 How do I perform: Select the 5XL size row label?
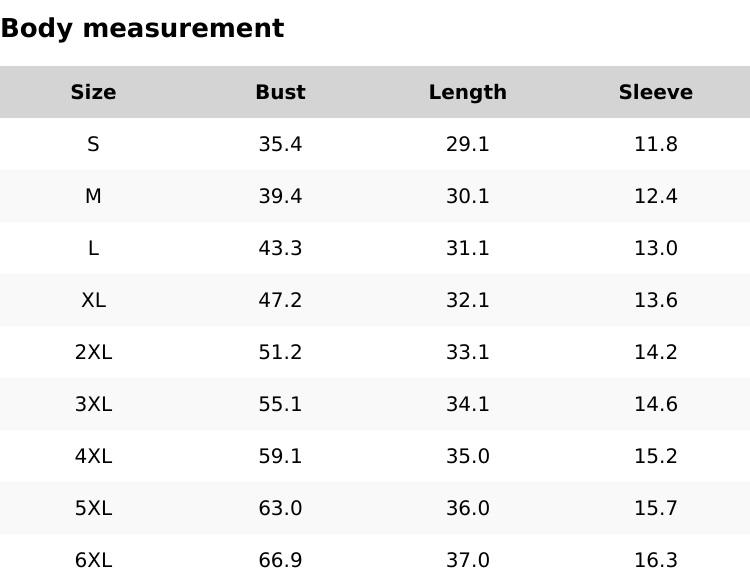[93, 508]
